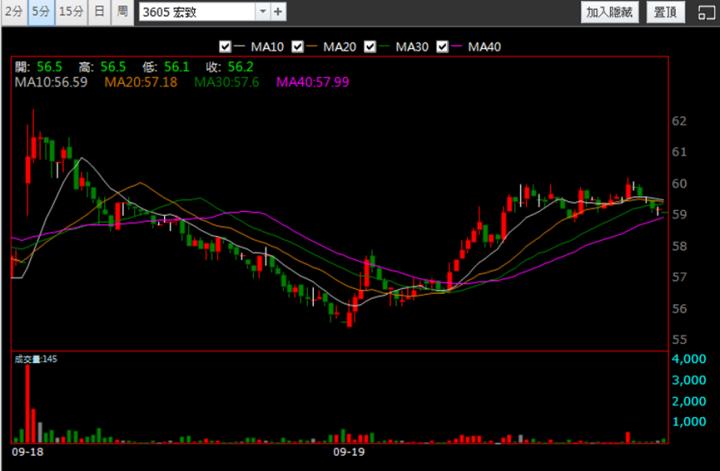Switch to the 15分 chart interval
Screen dimensions: 720x471
[x=71, y=12]
